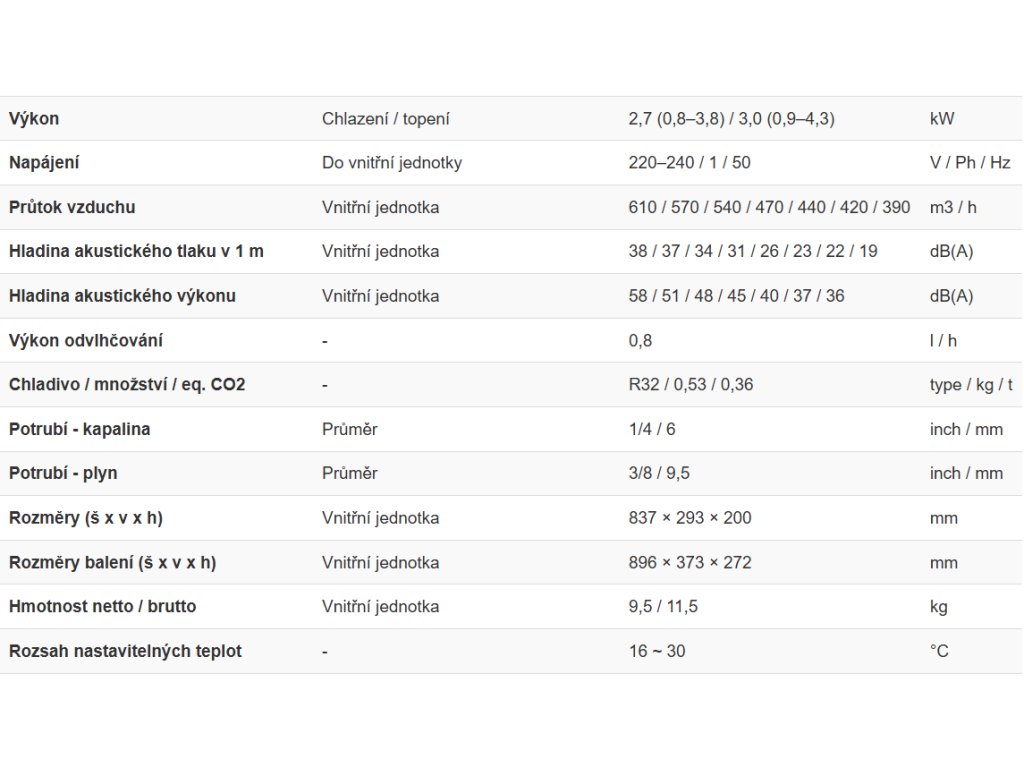Click the "m3 / h" unit cell
Viewport: 1024px width, 768px height.
(953, 208)
